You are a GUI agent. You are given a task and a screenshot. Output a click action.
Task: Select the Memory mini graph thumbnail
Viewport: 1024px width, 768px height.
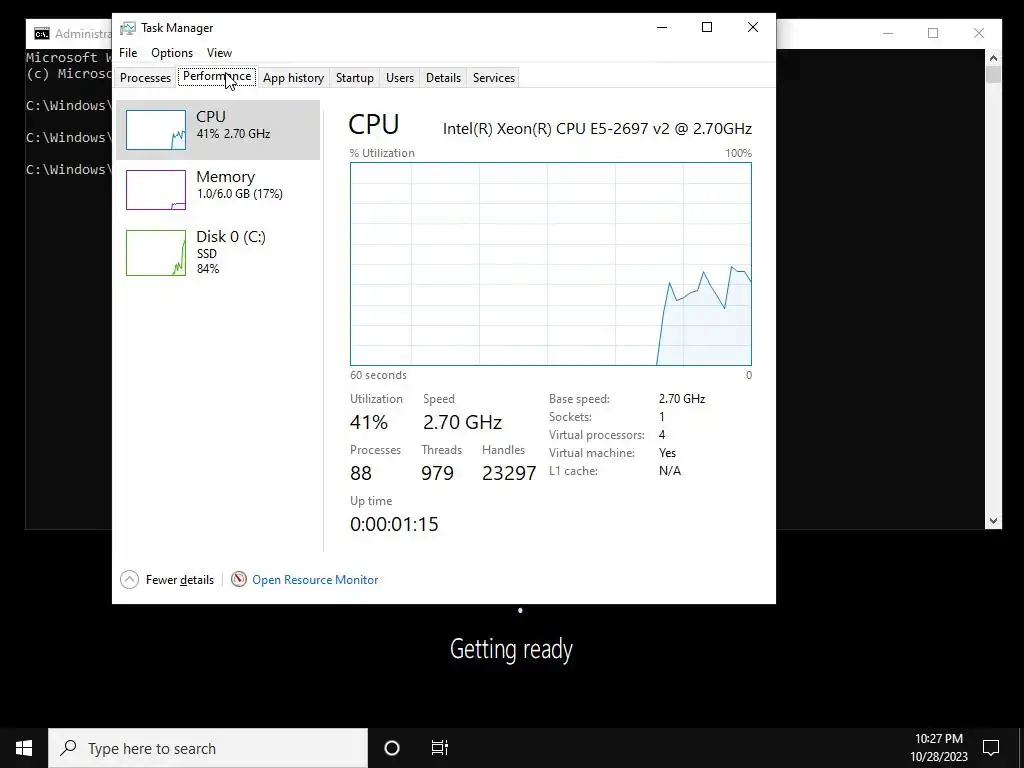tap(155, 190)
